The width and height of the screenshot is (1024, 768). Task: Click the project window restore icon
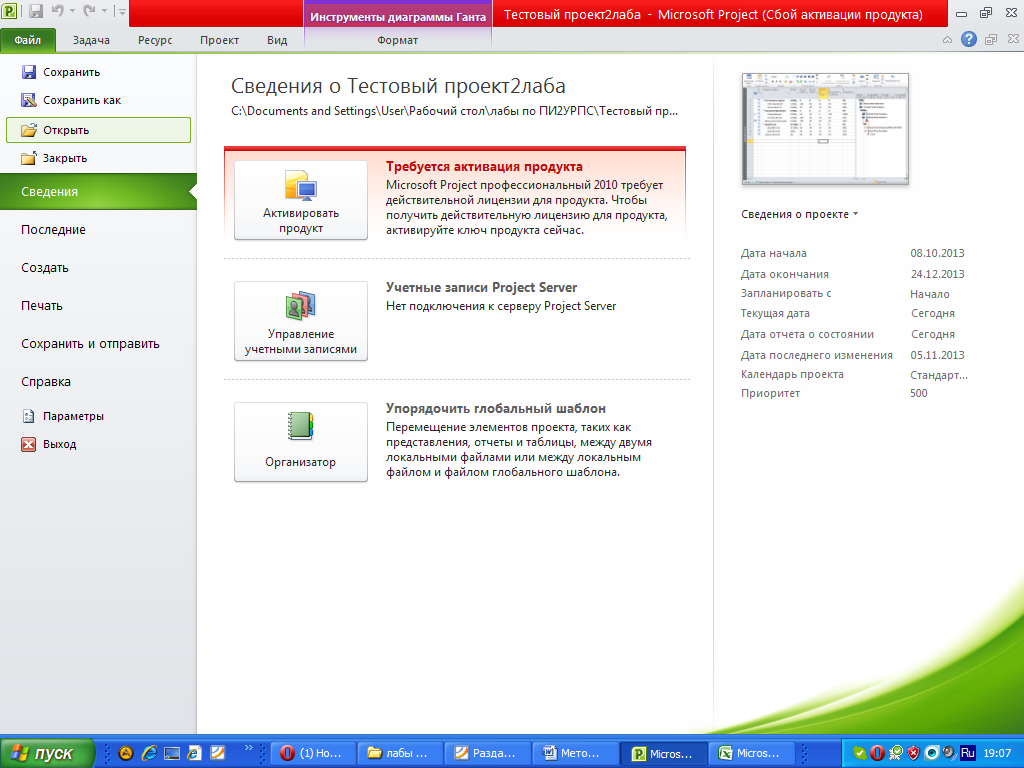point(991,40)
